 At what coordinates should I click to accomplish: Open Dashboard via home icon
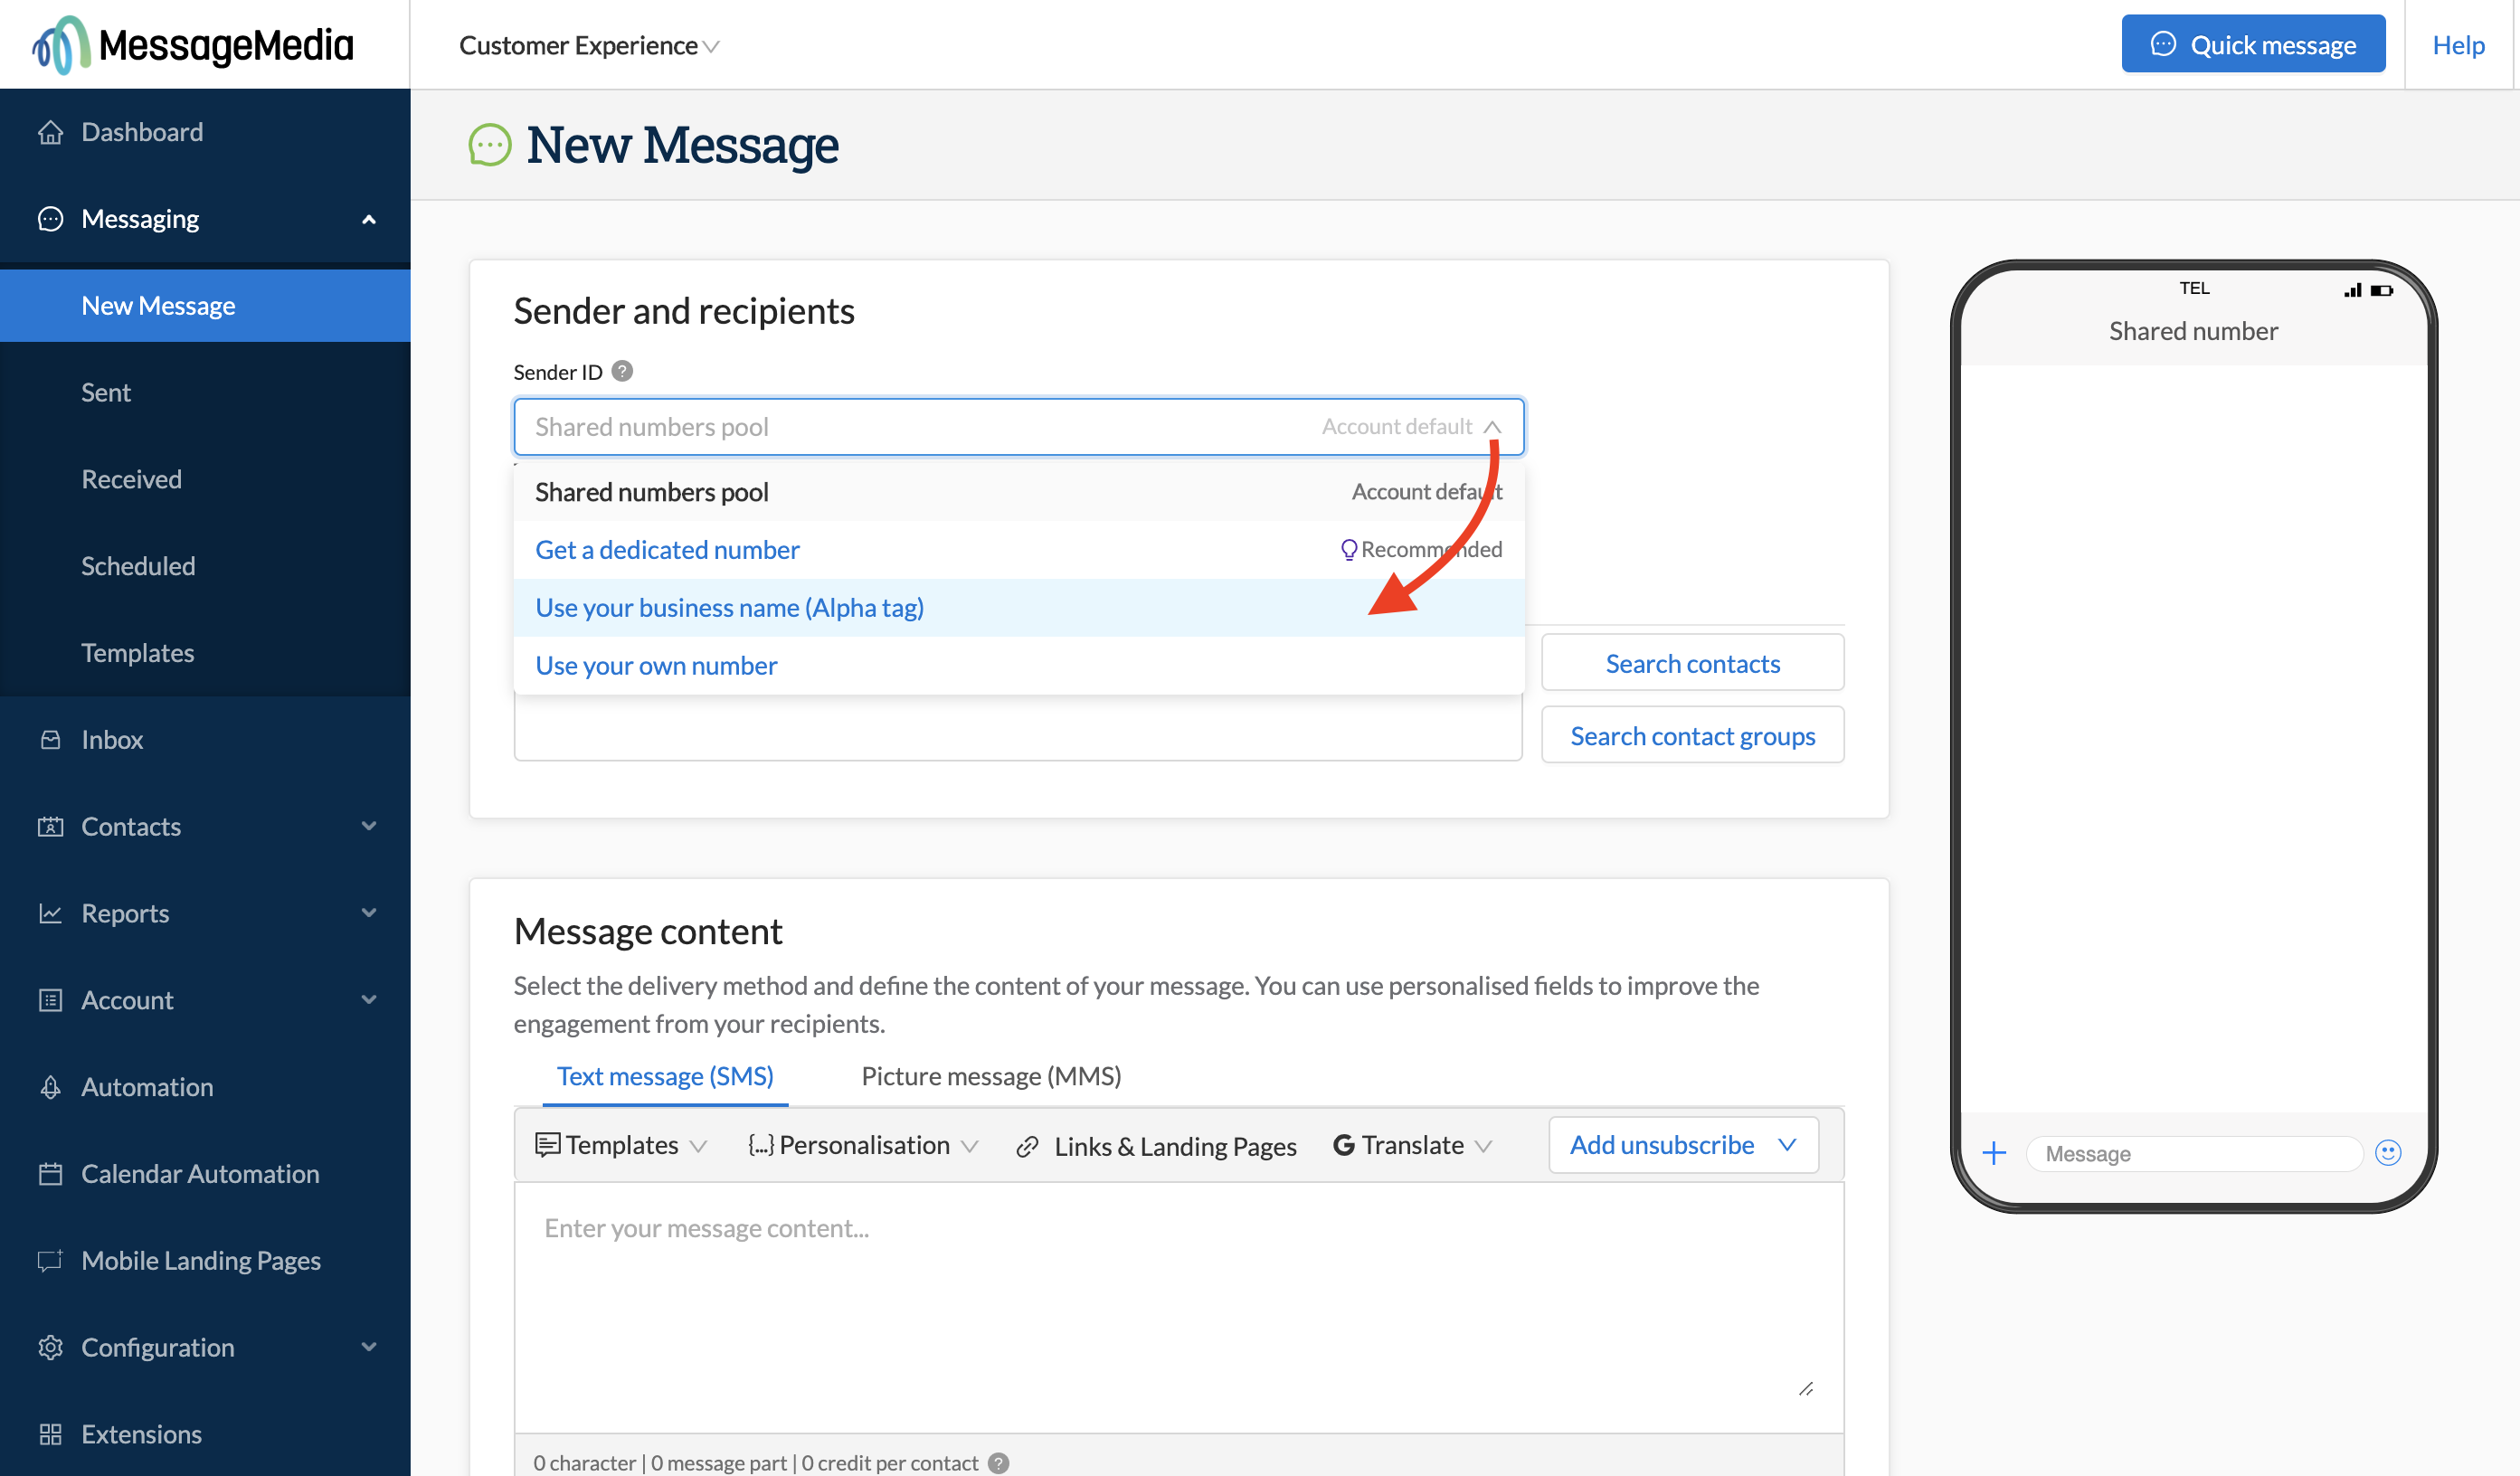(50, 132)
